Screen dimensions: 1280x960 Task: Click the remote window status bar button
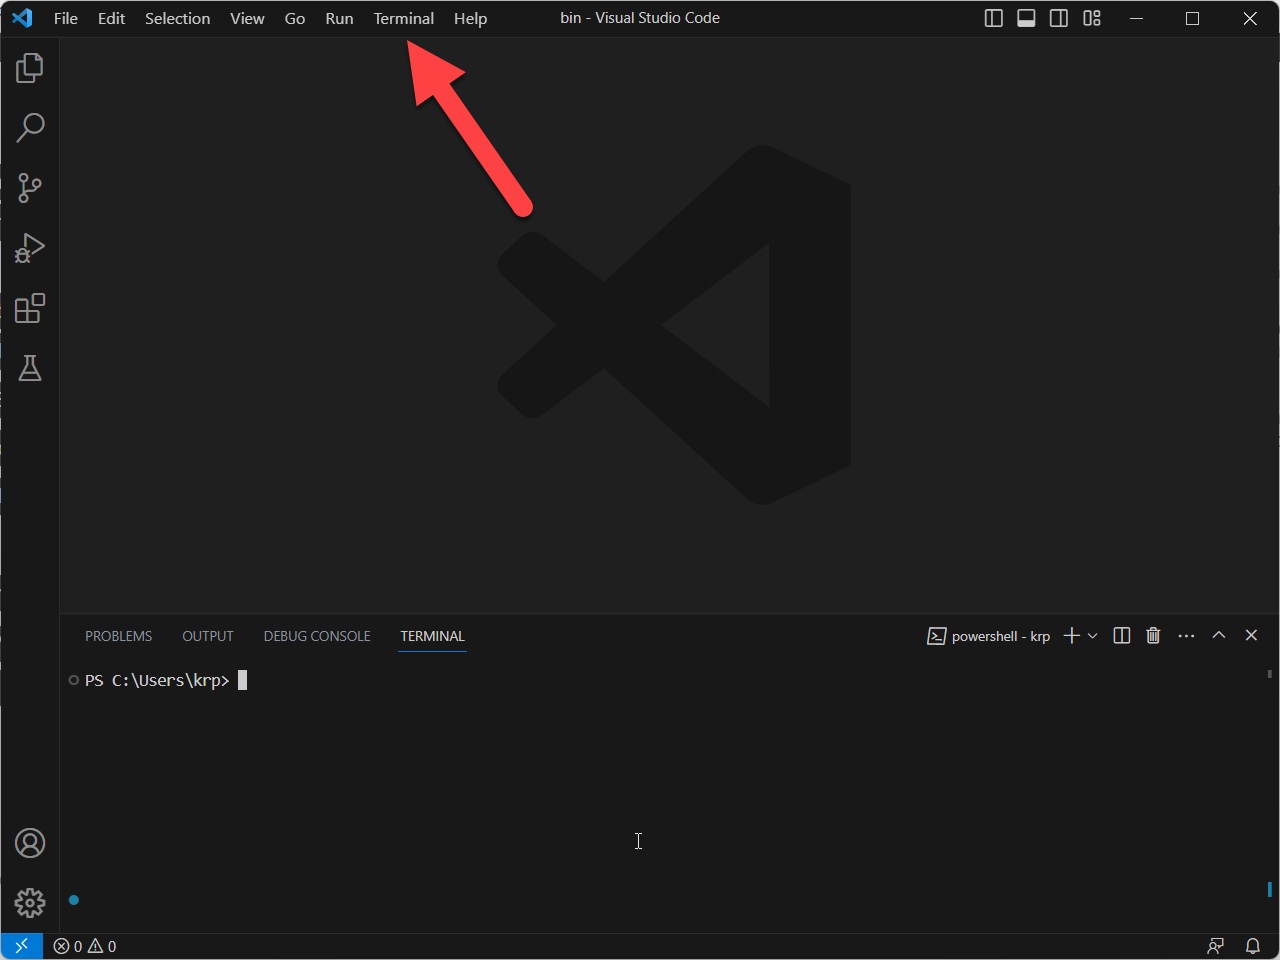(x=21, y=946)
